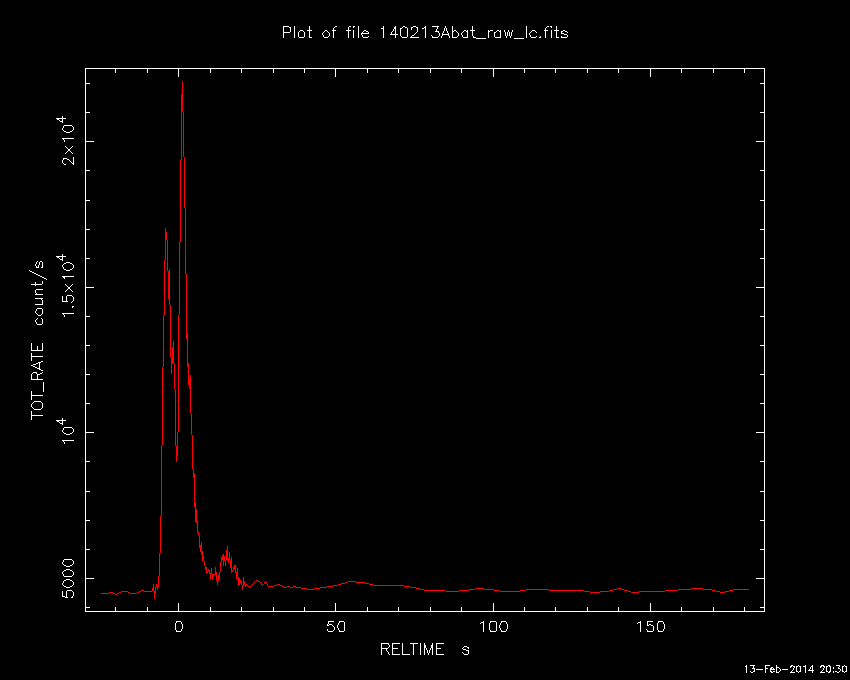This screenshot has height=680, width=850.
Task: Click the x-axis tick label '50'
Action: click(336, 627)
